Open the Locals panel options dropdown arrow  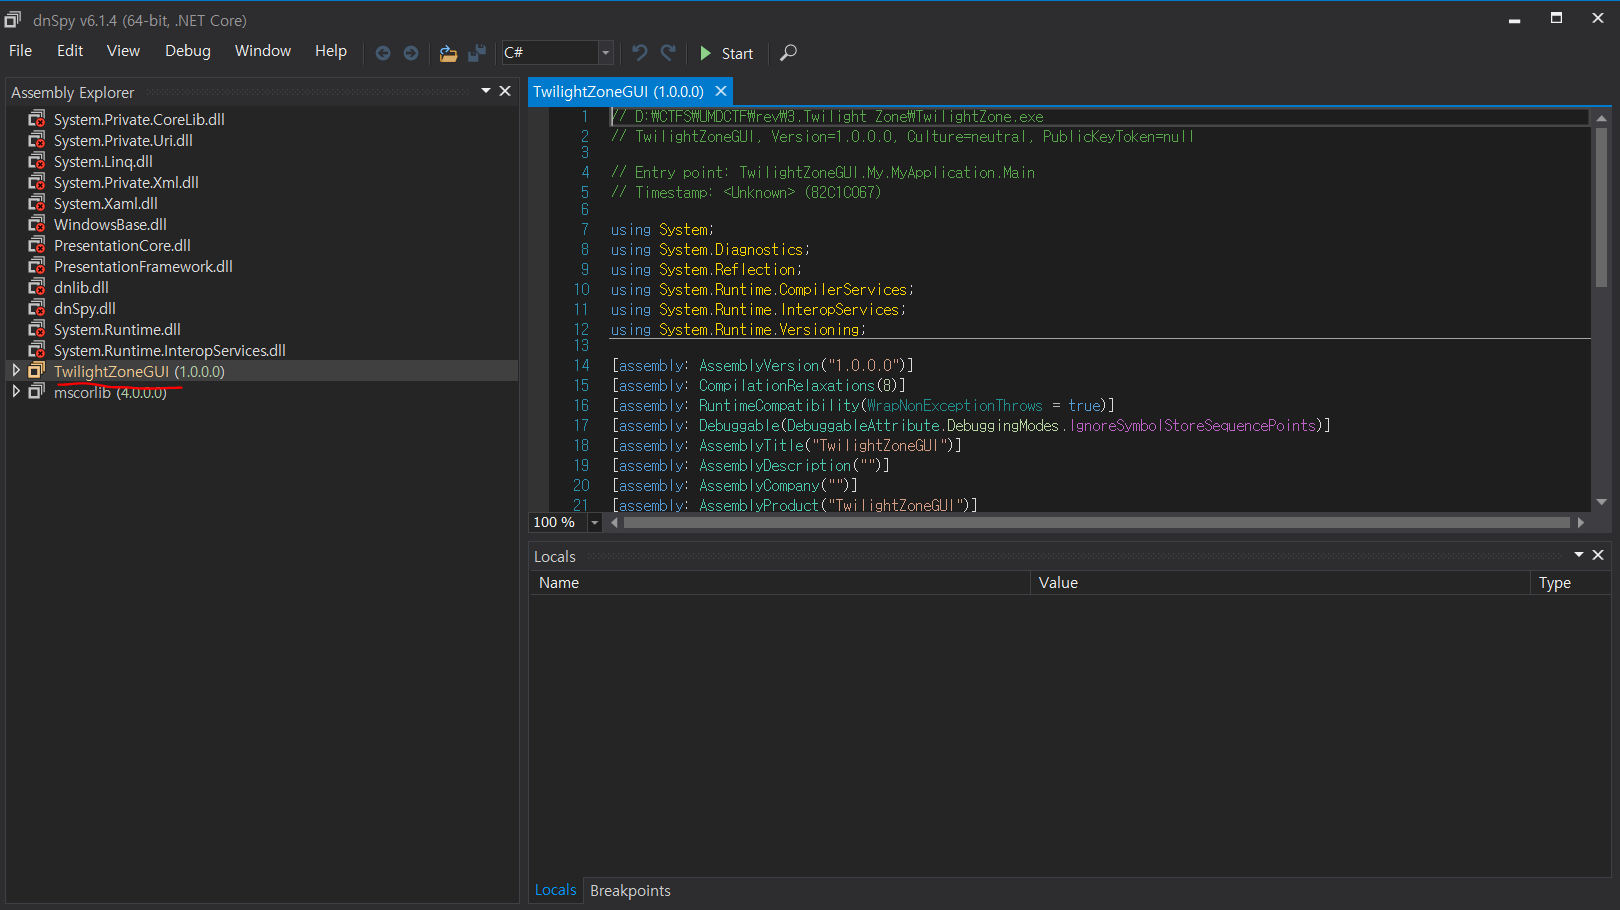point(1579,555)
